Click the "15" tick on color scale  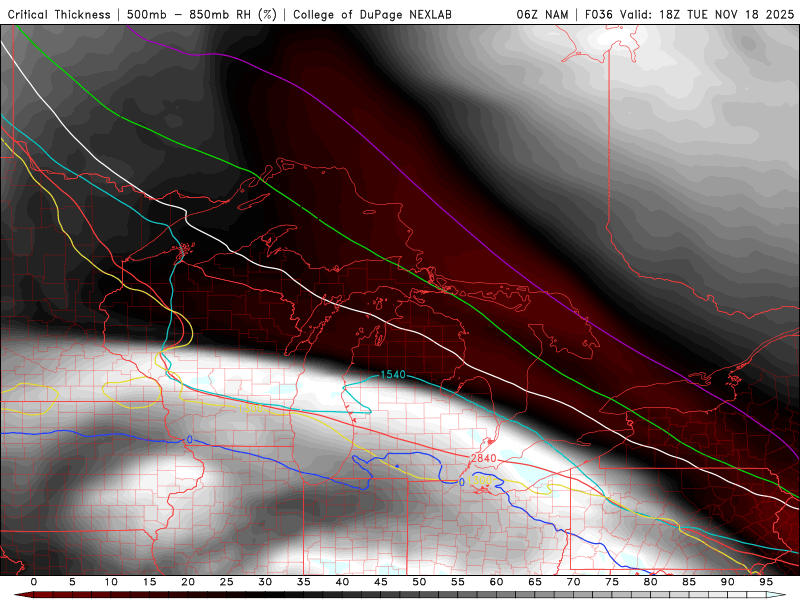coord(149,582)
